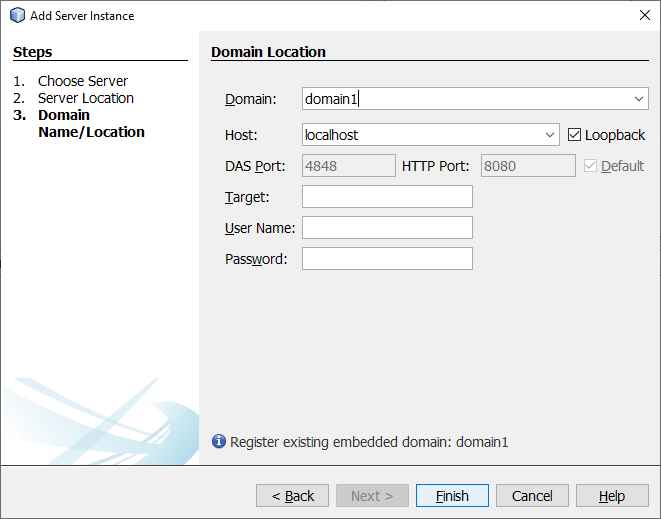The width and height of the screenshot is (661, 519).
Task: Expand the Host dropdown arrow
Action: [550, 135]
